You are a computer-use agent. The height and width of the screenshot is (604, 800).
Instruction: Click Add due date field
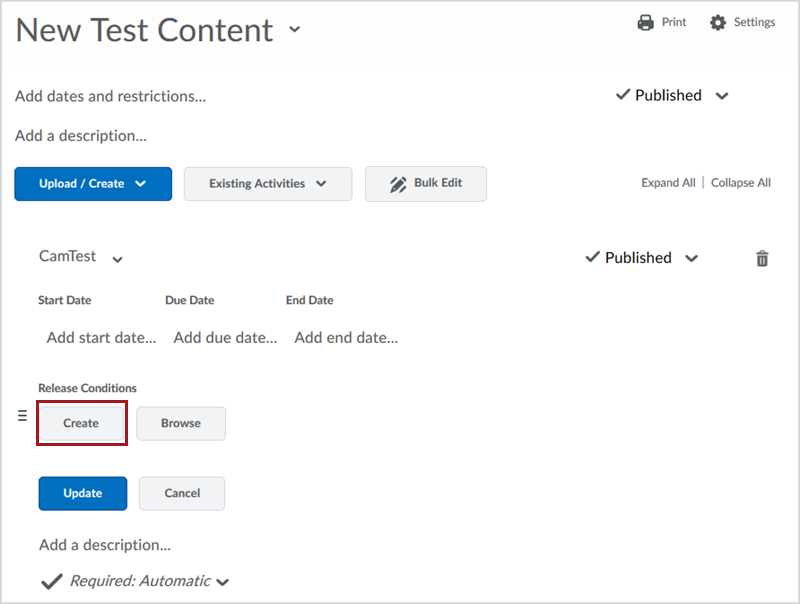225,337
